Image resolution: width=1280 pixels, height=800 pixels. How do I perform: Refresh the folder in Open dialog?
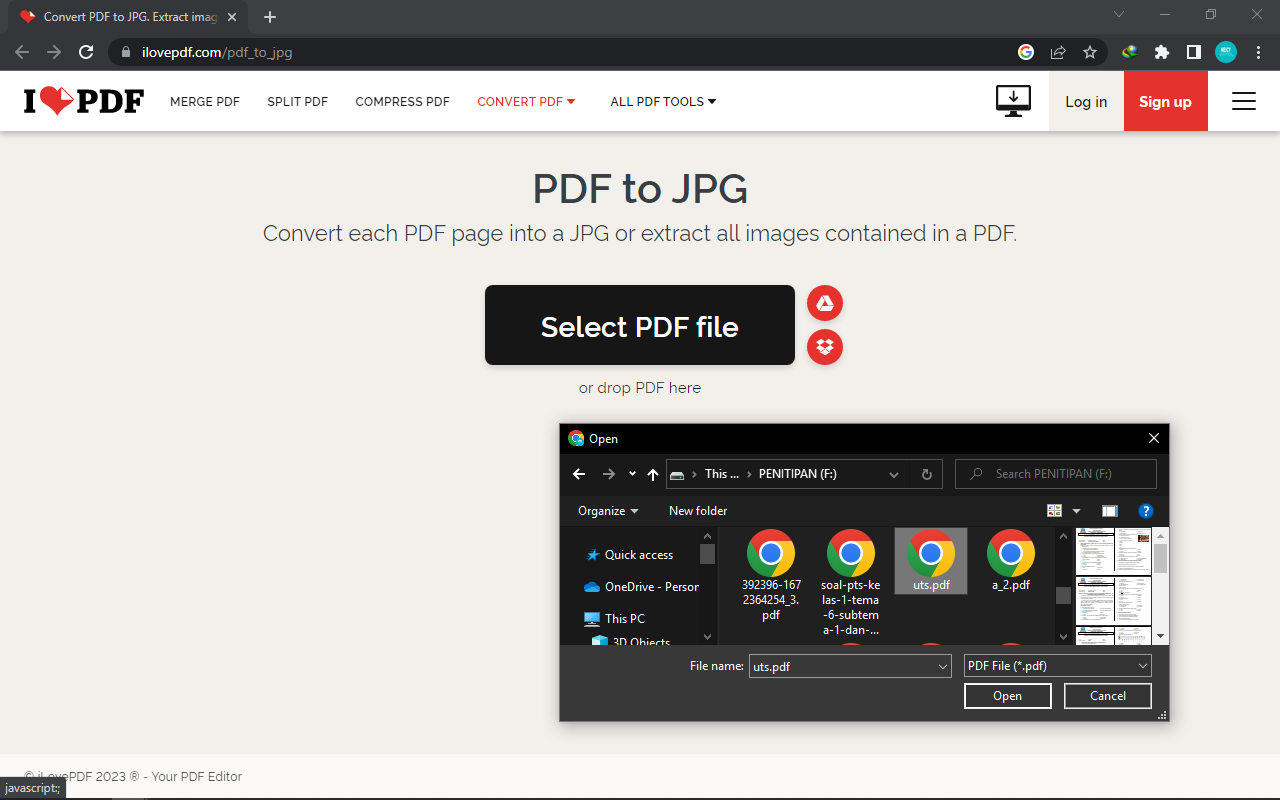point(927,474)
